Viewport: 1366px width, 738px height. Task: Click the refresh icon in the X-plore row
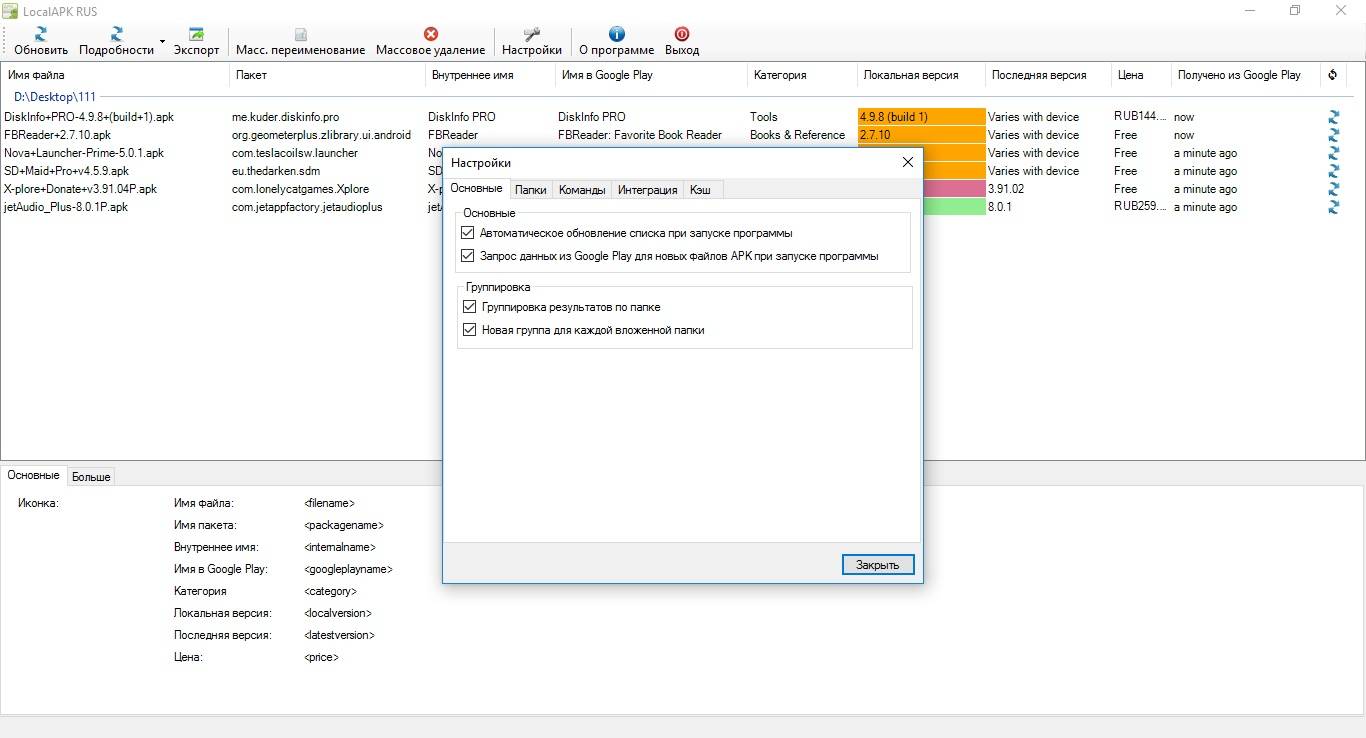coord(1333,189)
